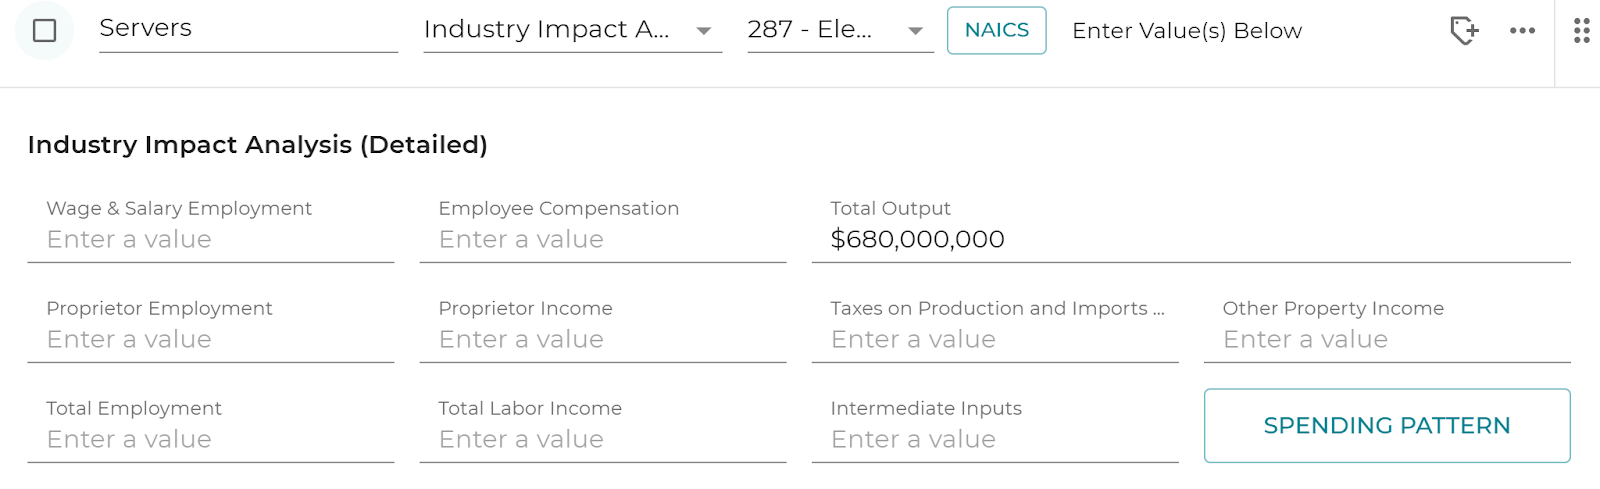Tick the Servers event checkbox
This screenshot has width=1600, height=489.
click(x=44, y=31)
